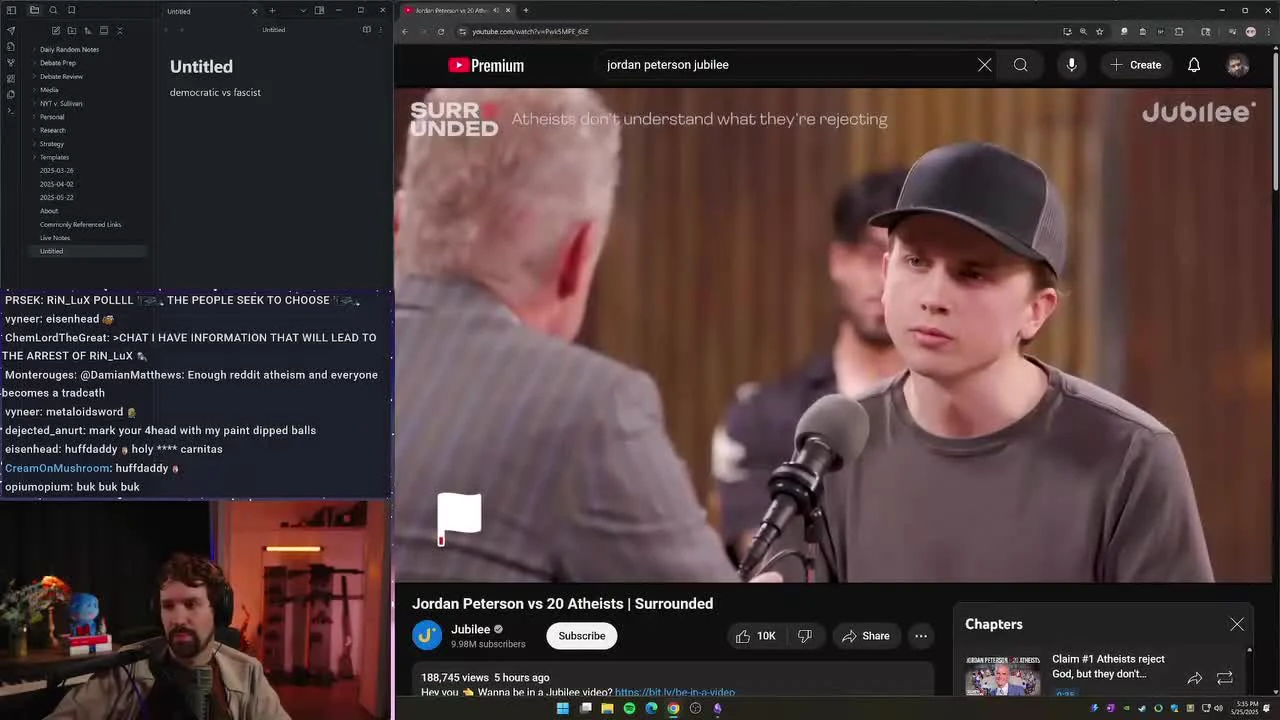Open the Obsidian bookmarks pane icon
Screen dimensions: 1280x720
click(71, 10)
